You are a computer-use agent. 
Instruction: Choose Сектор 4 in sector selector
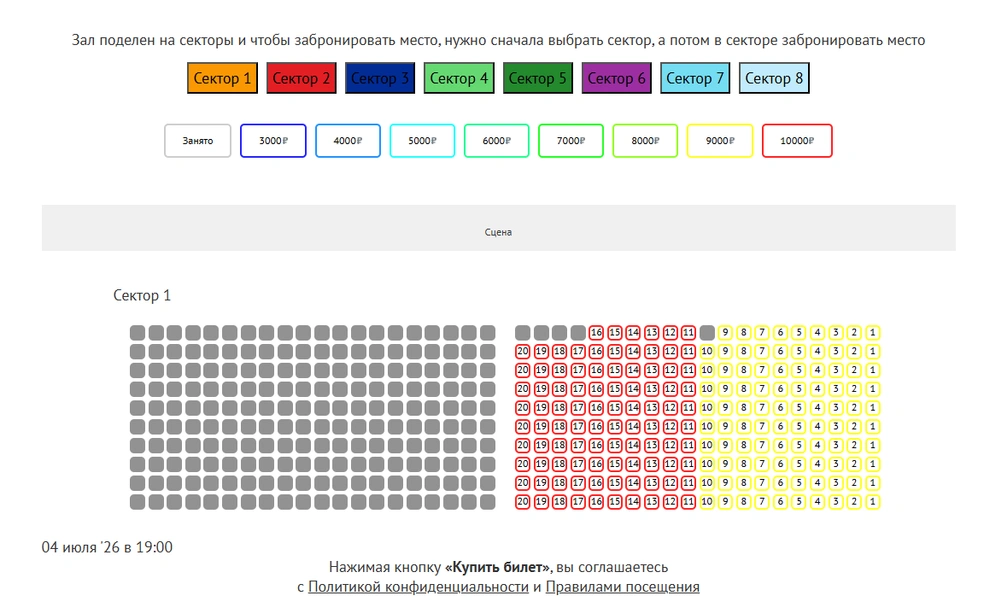(459, 78)
